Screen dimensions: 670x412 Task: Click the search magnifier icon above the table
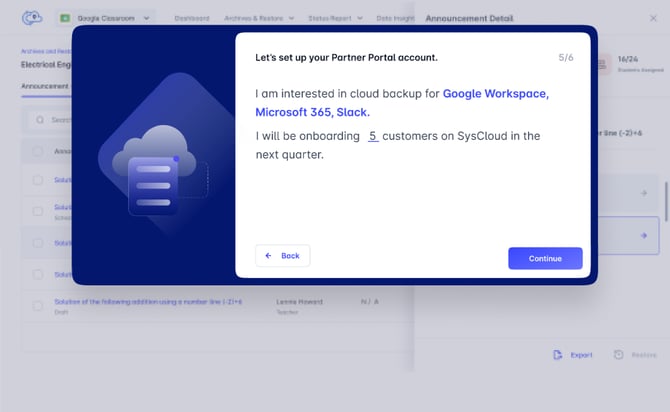(40, 120)
